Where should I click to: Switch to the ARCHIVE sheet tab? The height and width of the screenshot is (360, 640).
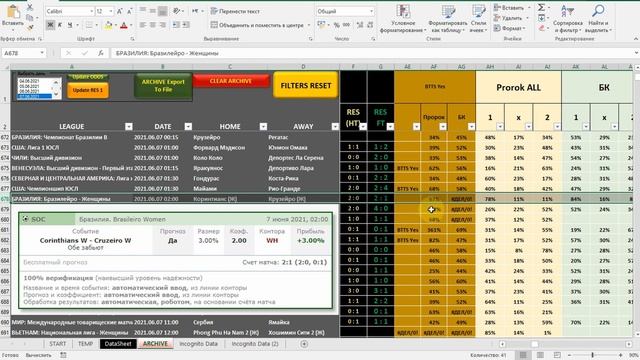(155, 344)
